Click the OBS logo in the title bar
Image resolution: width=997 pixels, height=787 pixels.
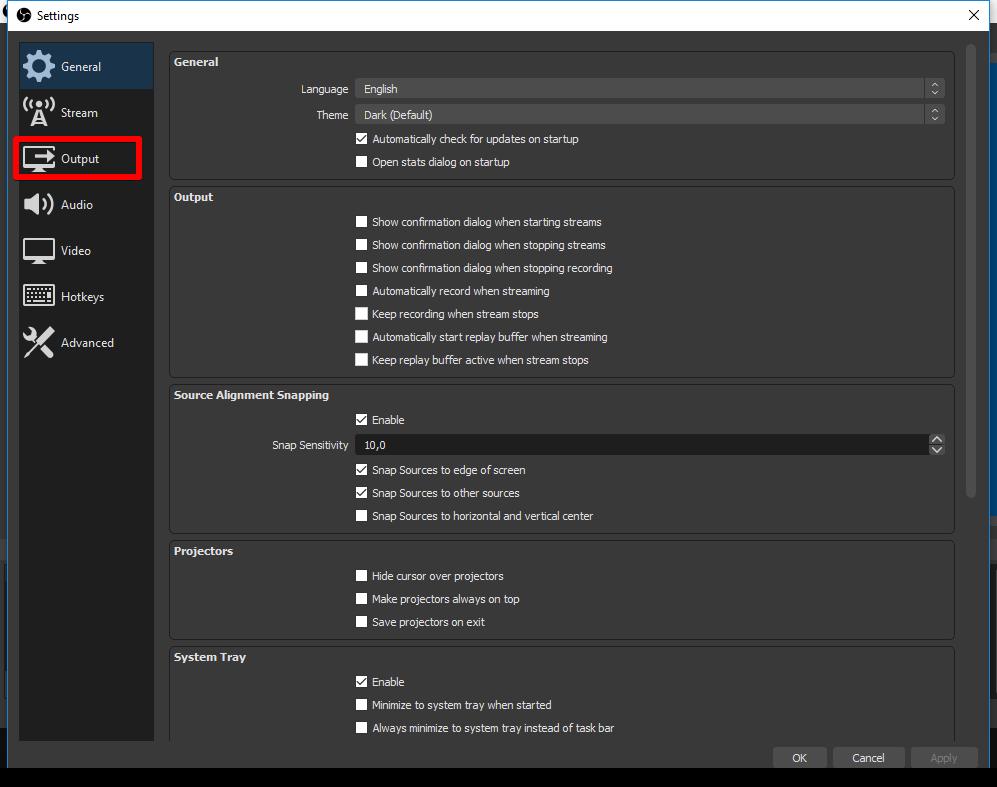point(22,15)
